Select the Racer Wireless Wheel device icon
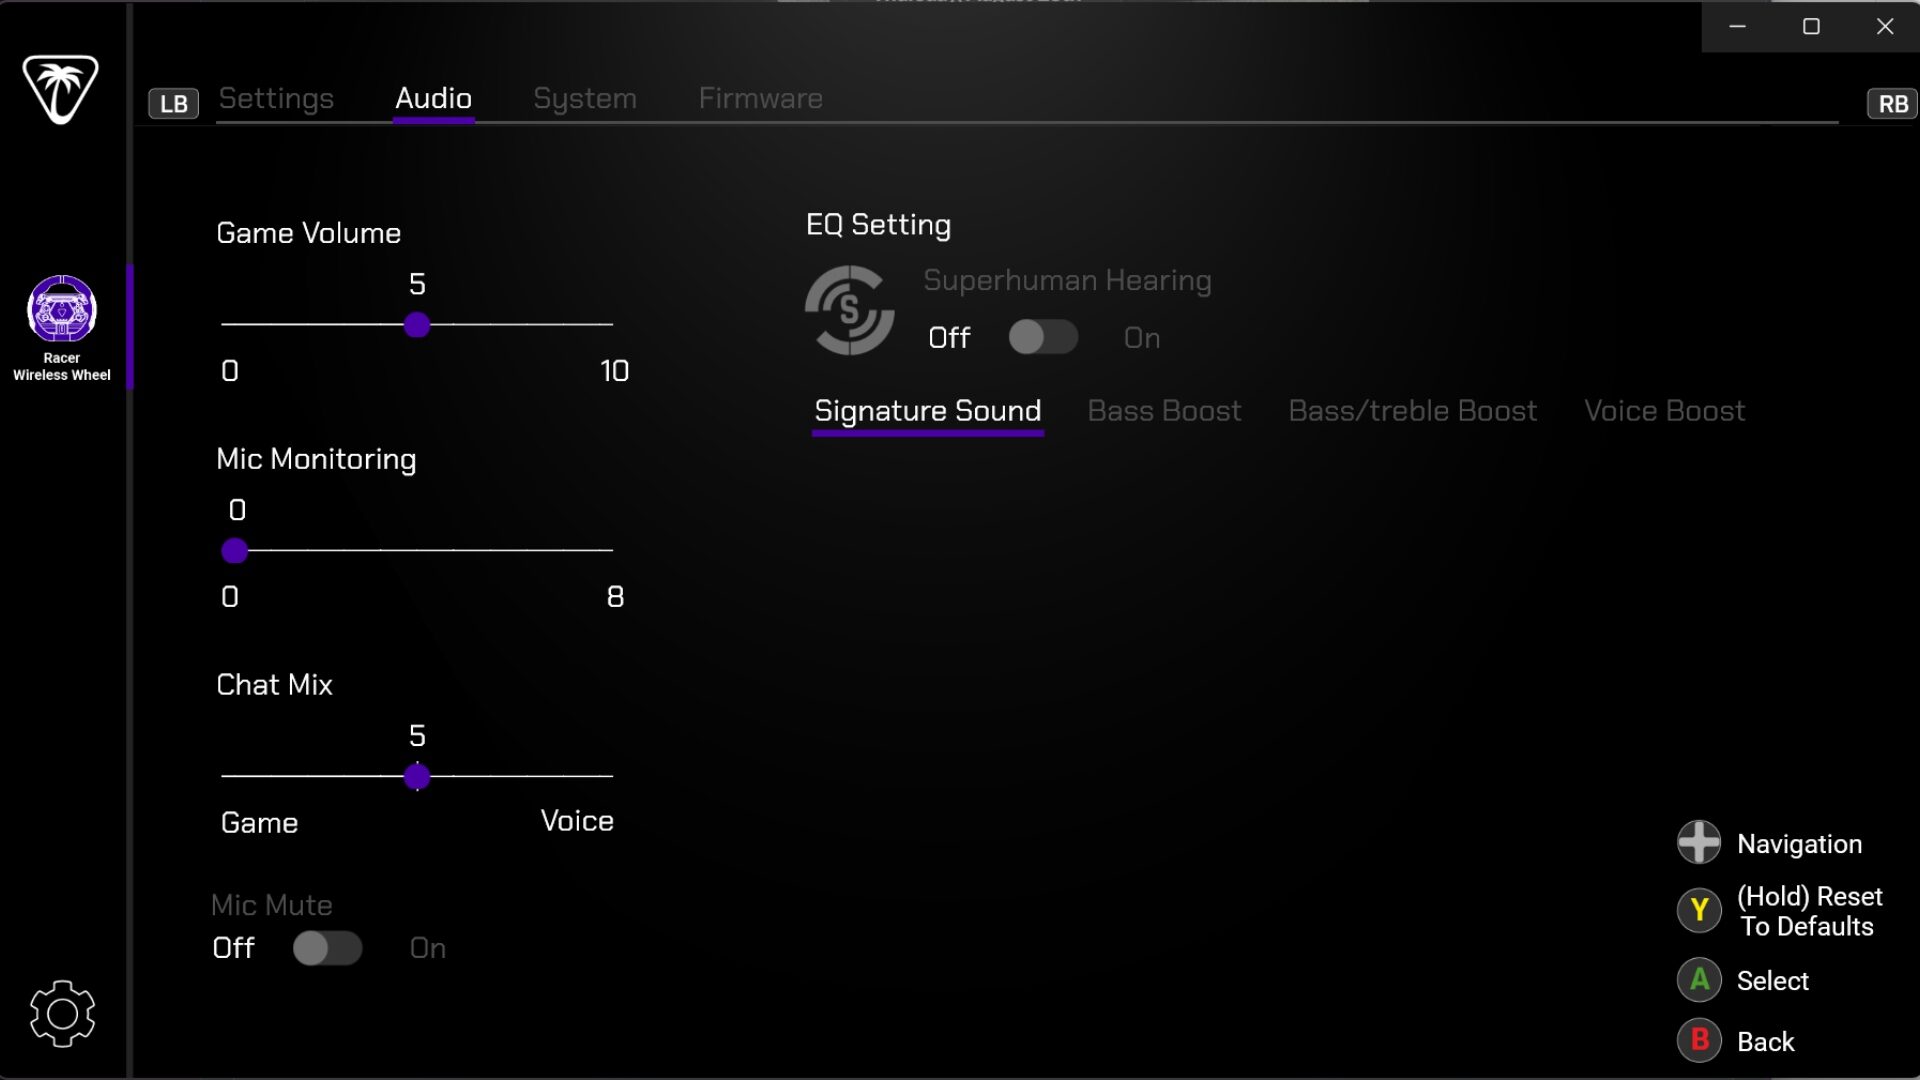This screenshot has height=1080, width=1920. tap(62, 309)
